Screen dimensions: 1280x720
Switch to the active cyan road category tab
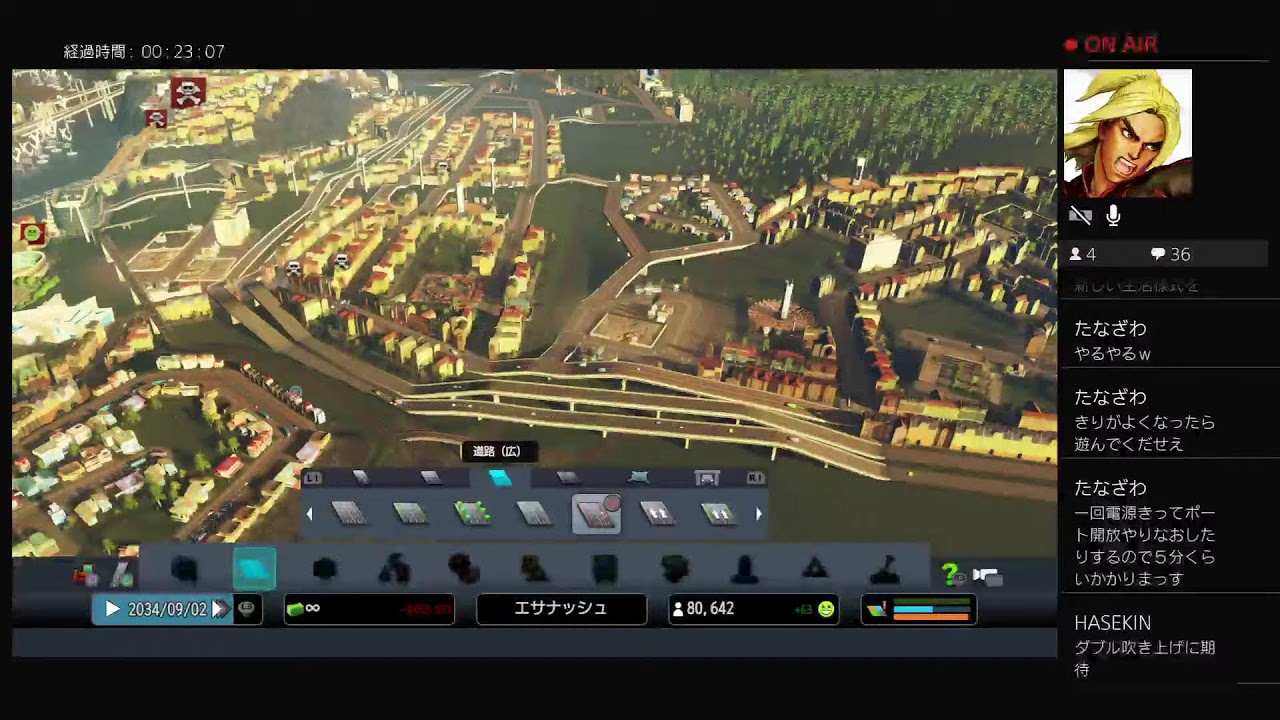(x=499, y=478)
